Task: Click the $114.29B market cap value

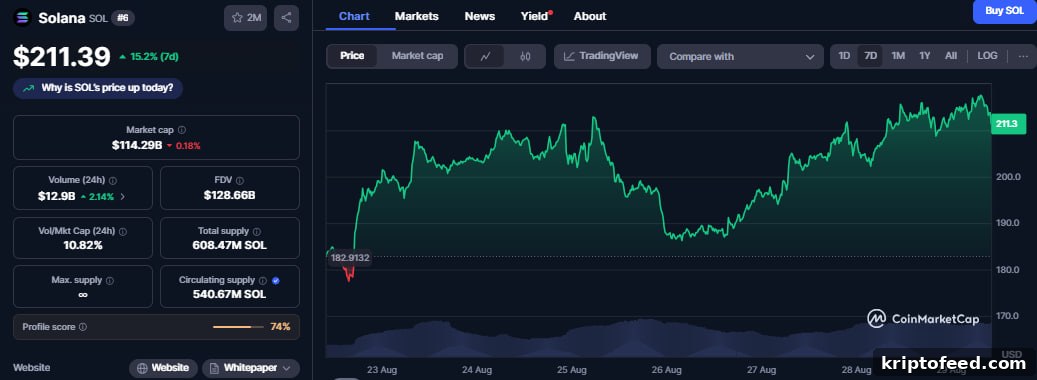Action: [x=137, y=145]
